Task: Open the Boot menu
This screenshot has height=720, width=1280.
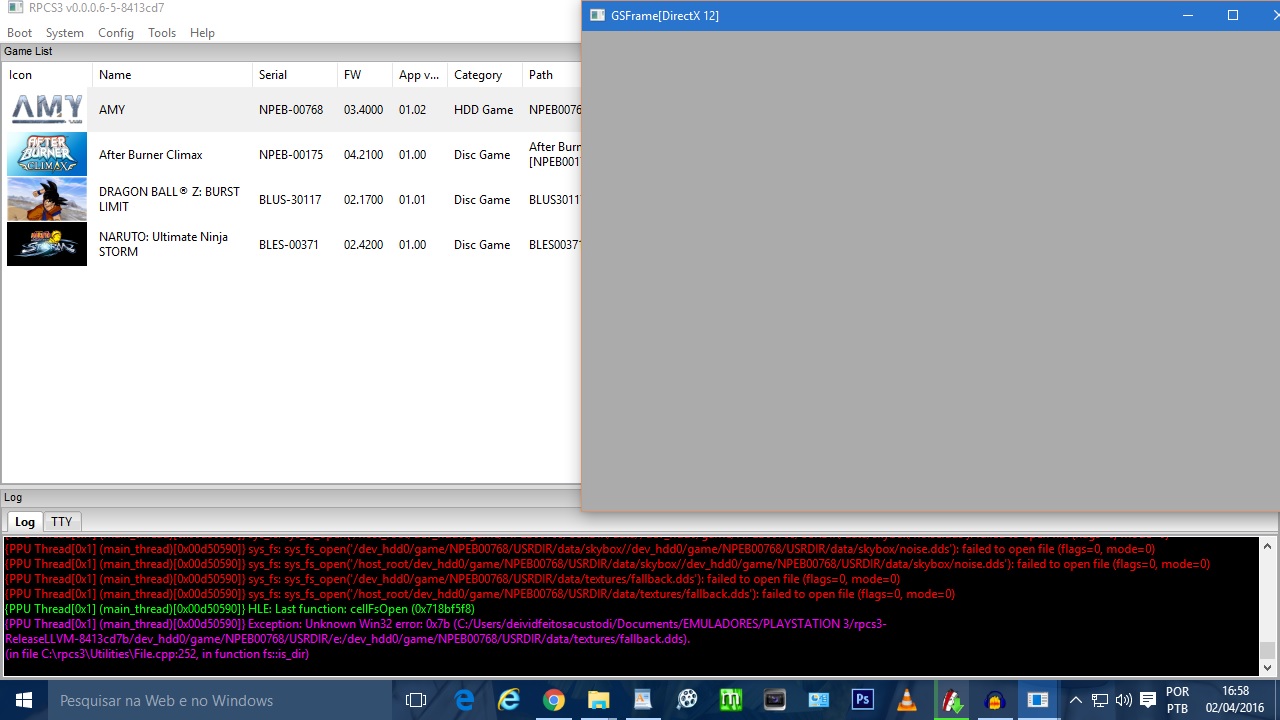Action: 19,33
